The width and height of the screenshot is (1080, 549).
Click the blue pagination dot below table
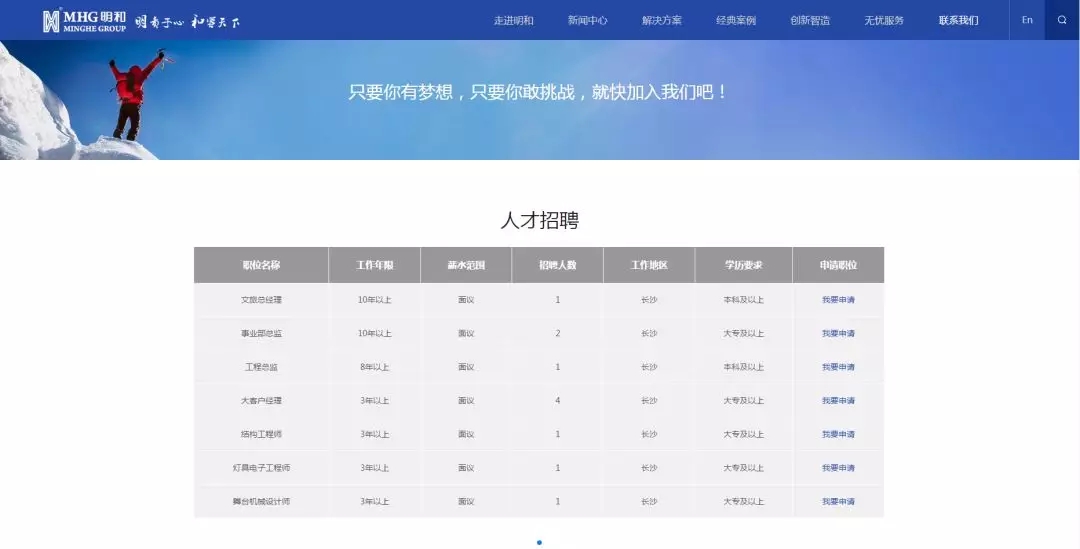coord(540,543)
